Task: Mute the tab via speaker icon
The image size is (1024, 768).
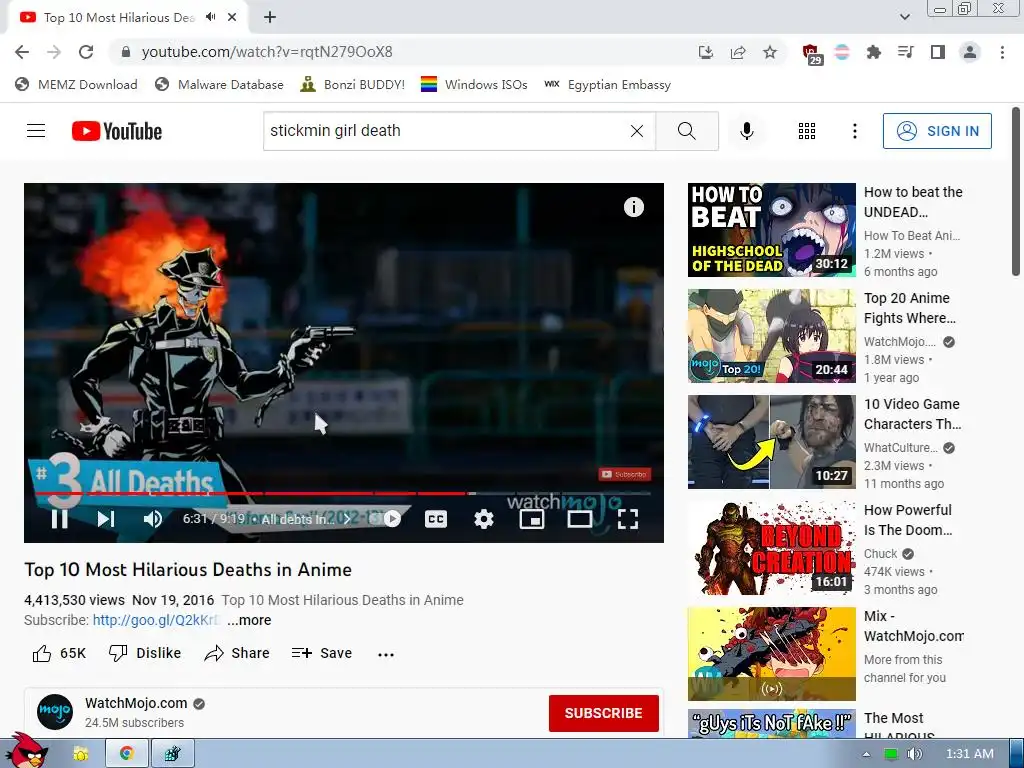Action: pyautogui.click(x=210, y=17)
